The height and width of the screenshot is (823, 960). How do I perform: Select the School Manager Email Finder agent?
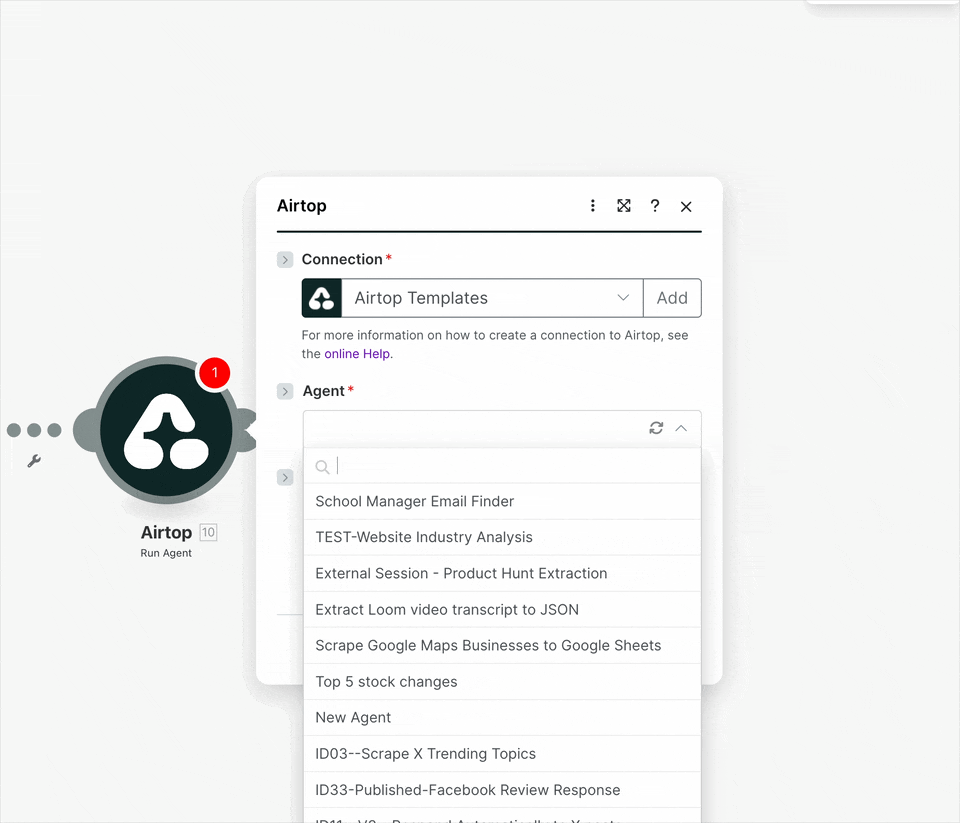[x=414, y=500]
